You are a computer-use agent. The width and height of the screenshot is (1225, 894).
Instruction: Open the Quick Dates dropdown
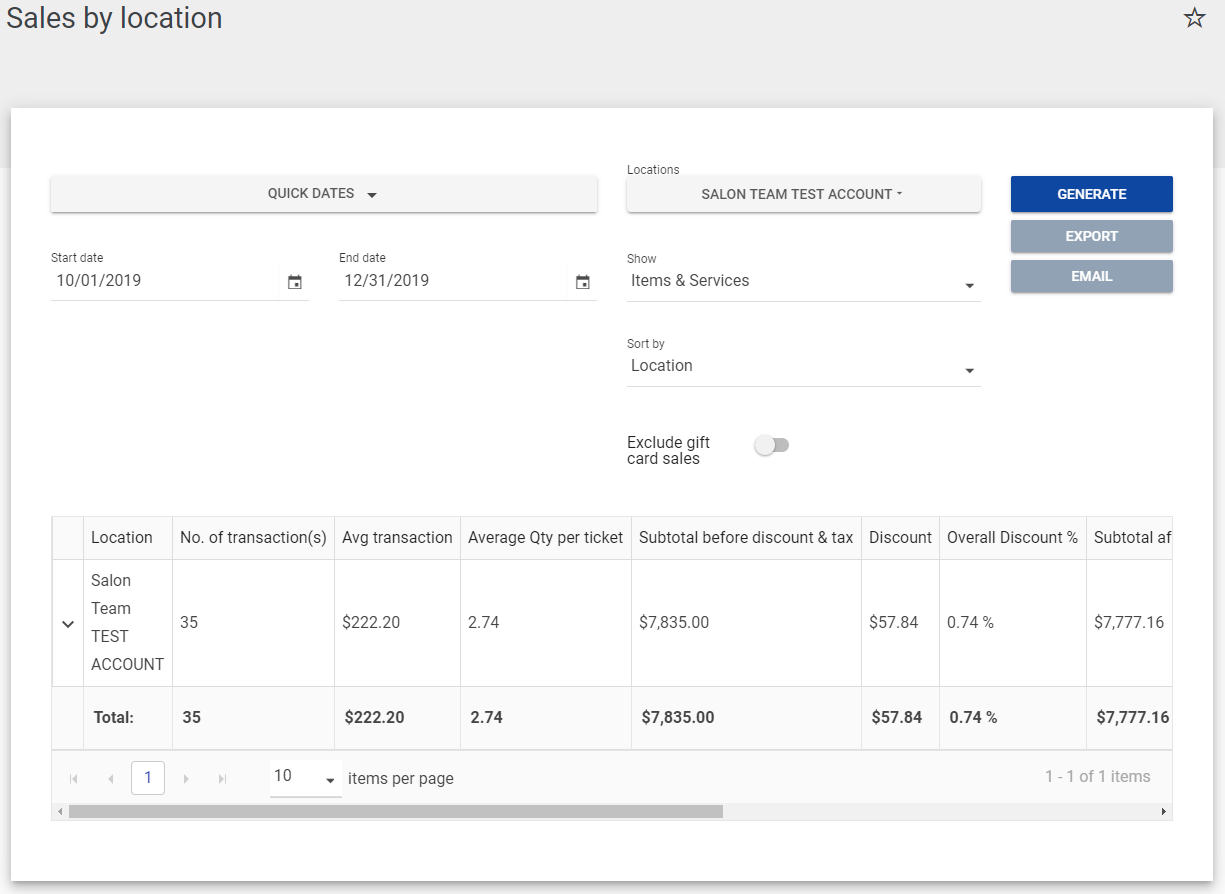(323, 194)
